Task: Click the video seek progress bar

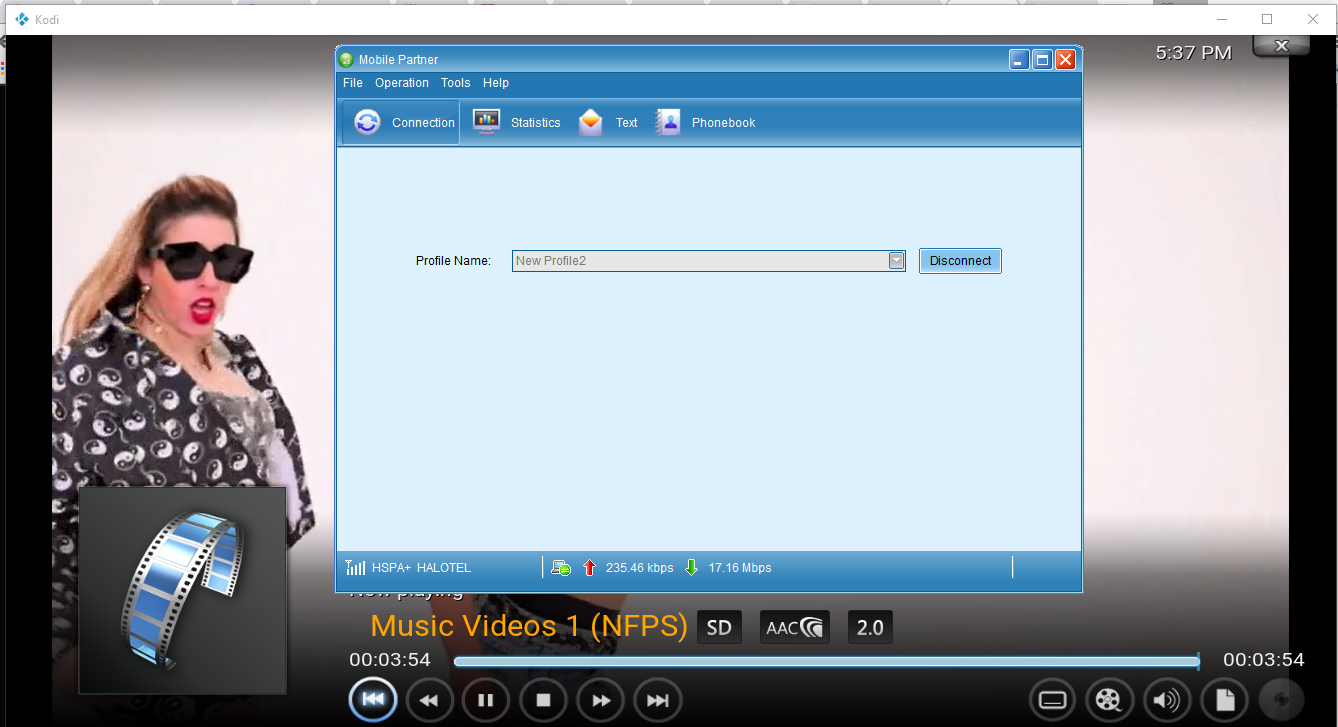Action: [825, 661]
